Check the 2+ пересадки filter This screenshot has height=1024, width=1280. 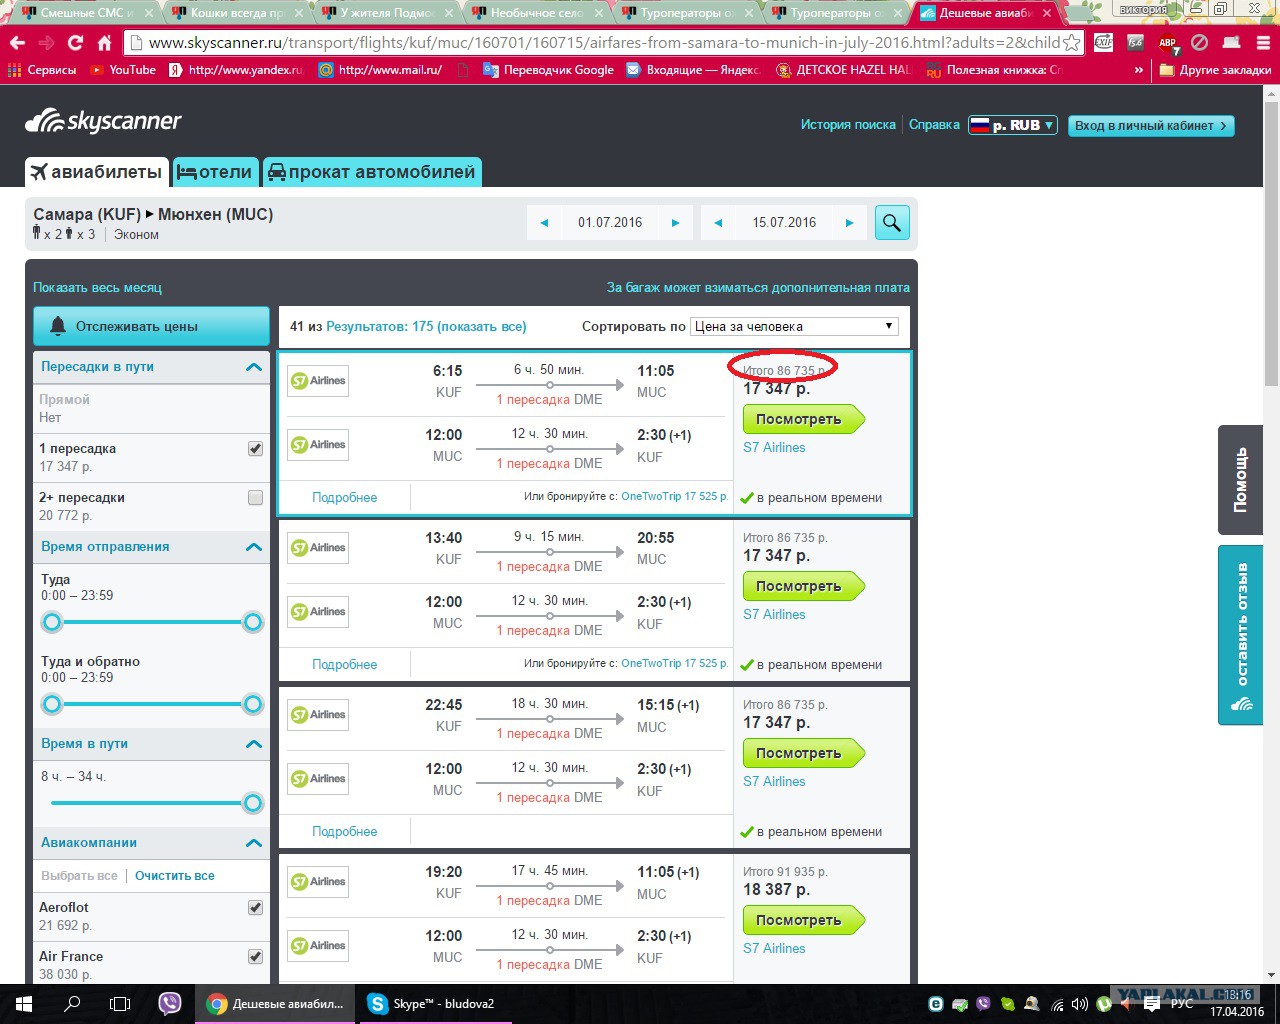pyautogui.click(x=255, y=498)
